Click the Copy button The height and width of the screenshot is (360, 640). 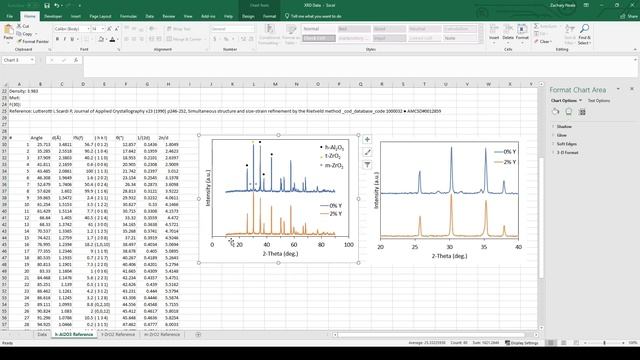25,33
